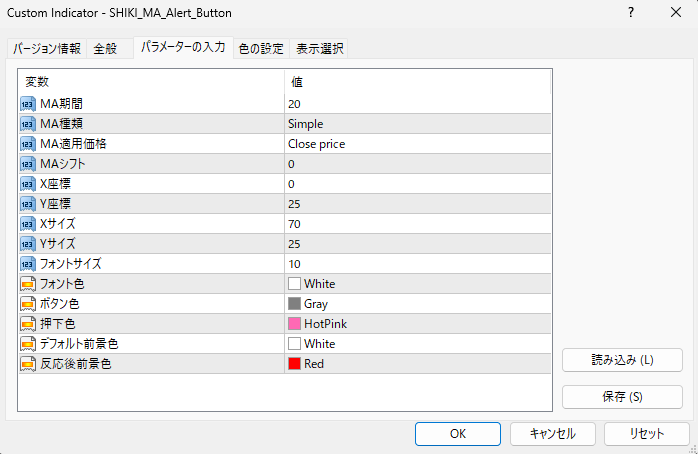Screen dimensions: 698x454
Task: Click the icon next to MA種類
Action: coord(28,124)
